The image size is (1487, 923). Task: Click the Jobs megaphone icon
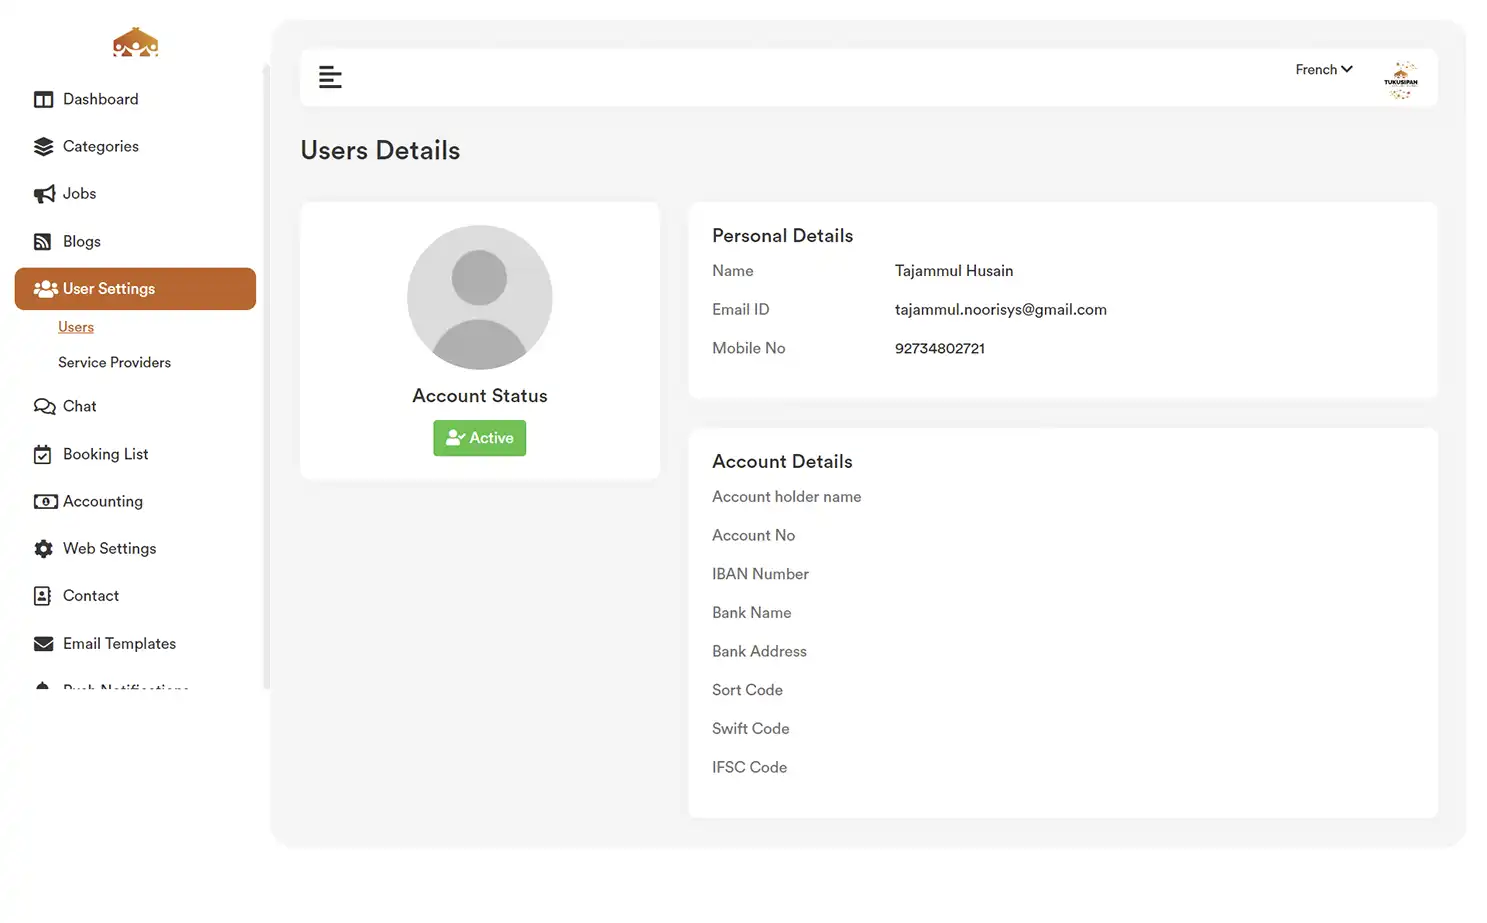[x=44, y=193]
